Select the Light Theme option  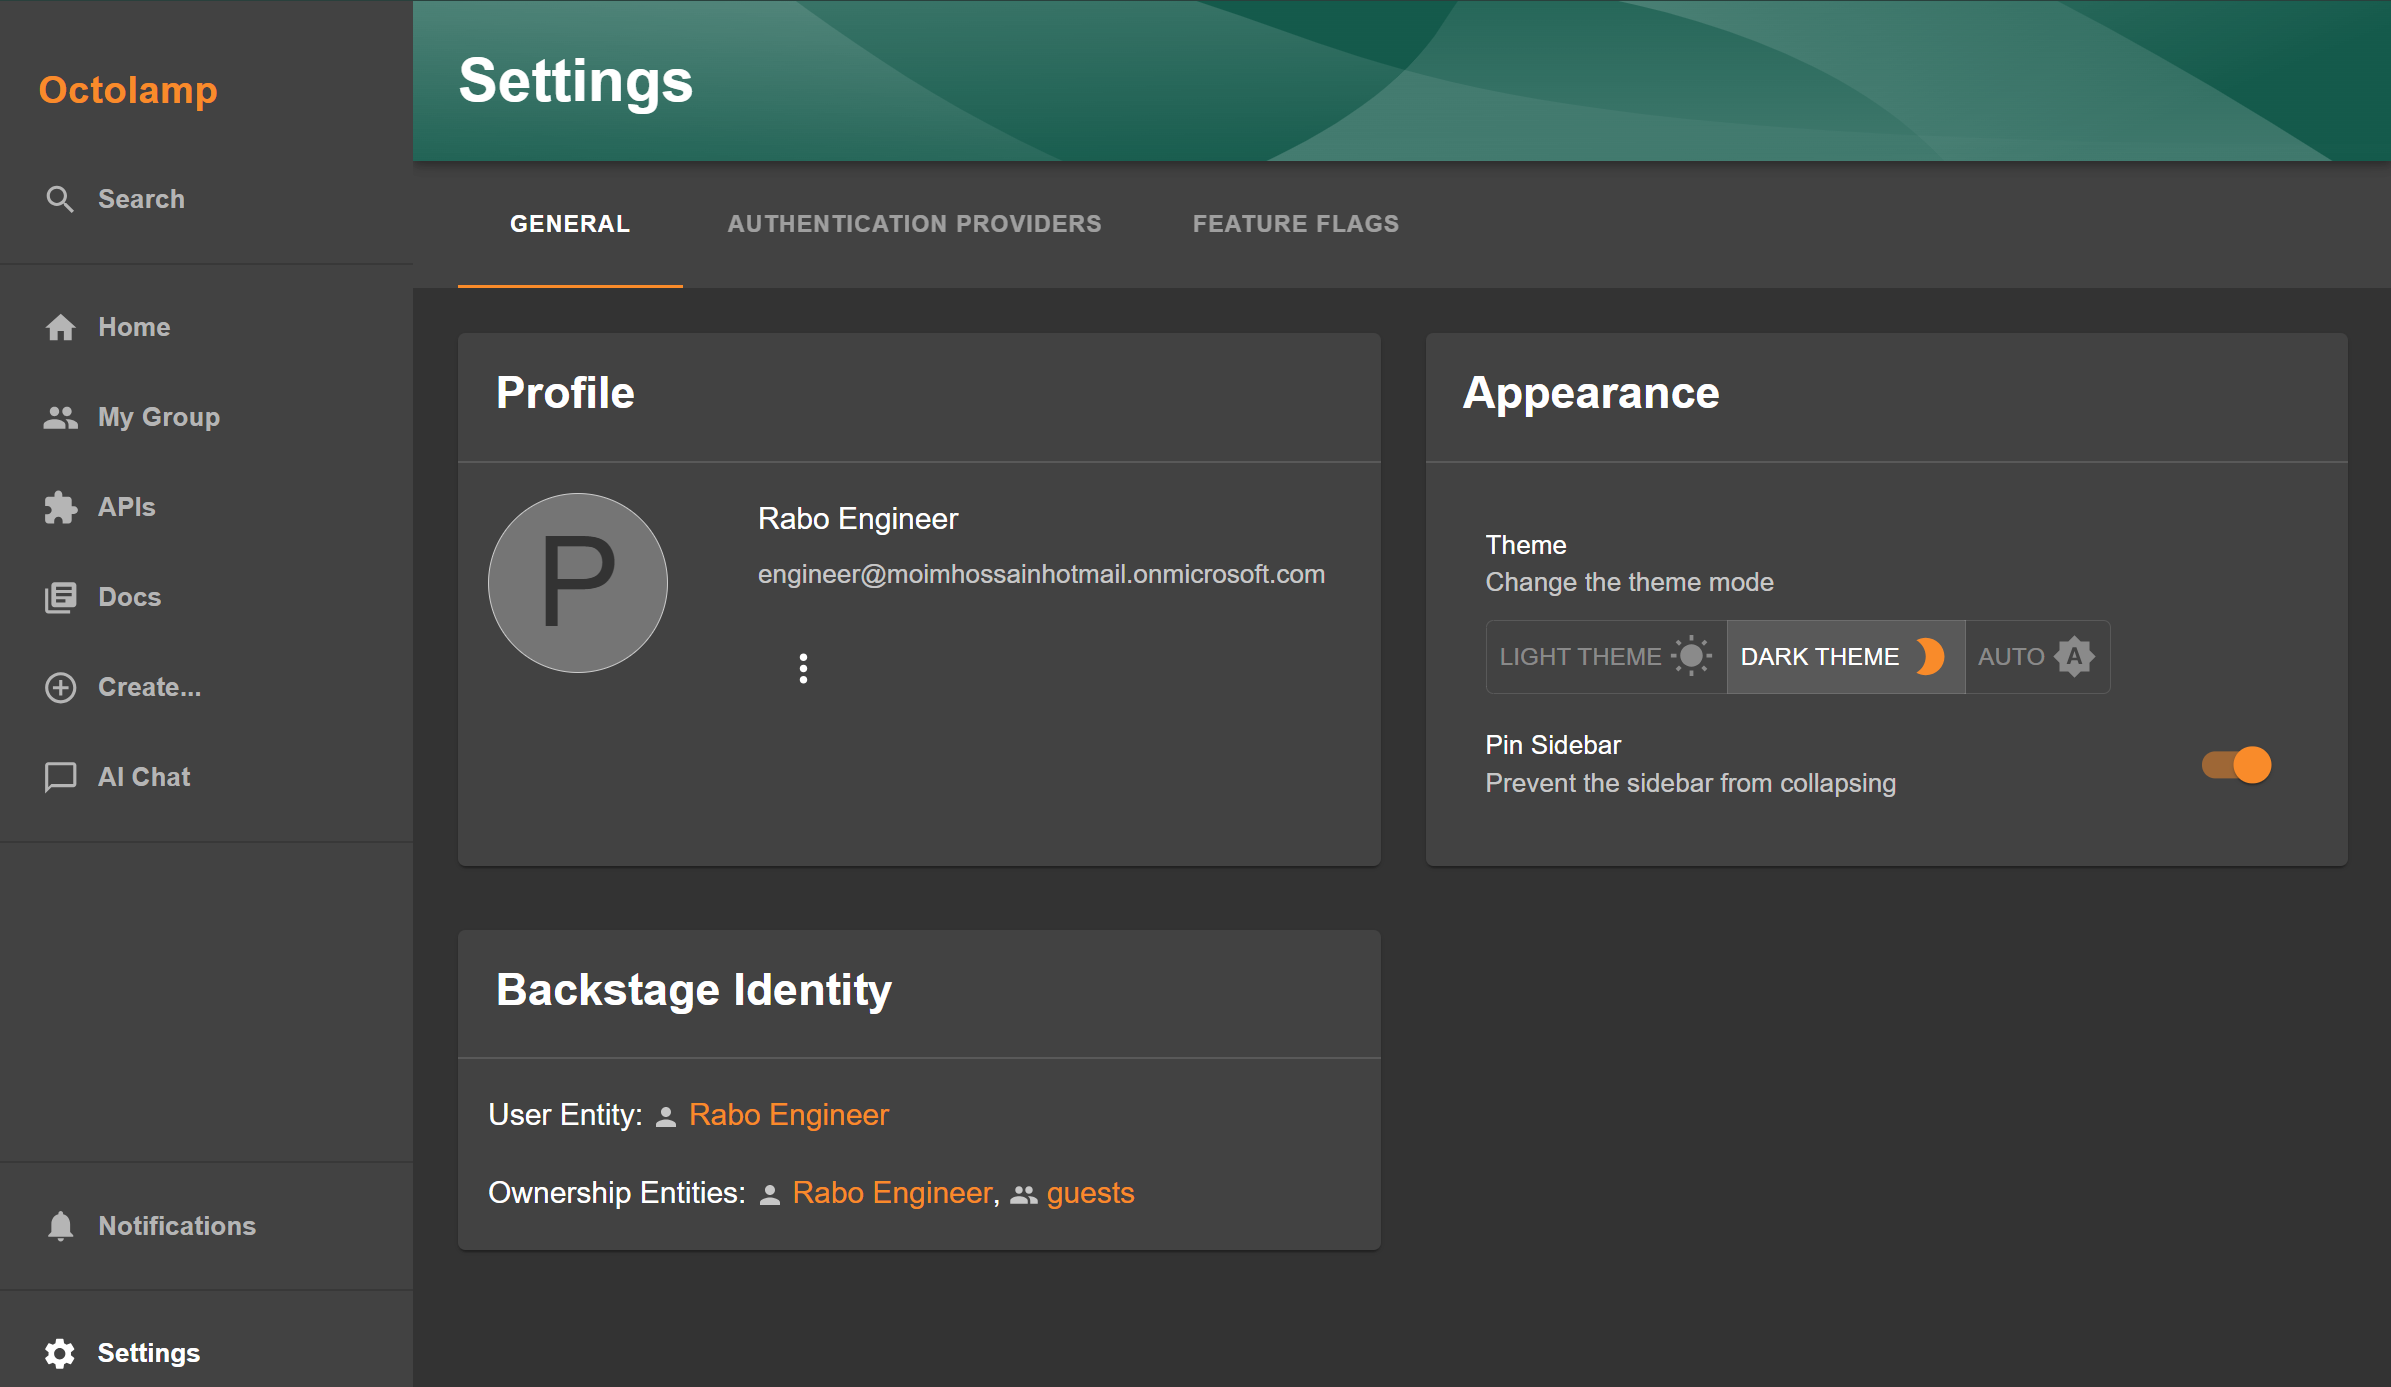pyautogui.click(x=1605, y=657)
